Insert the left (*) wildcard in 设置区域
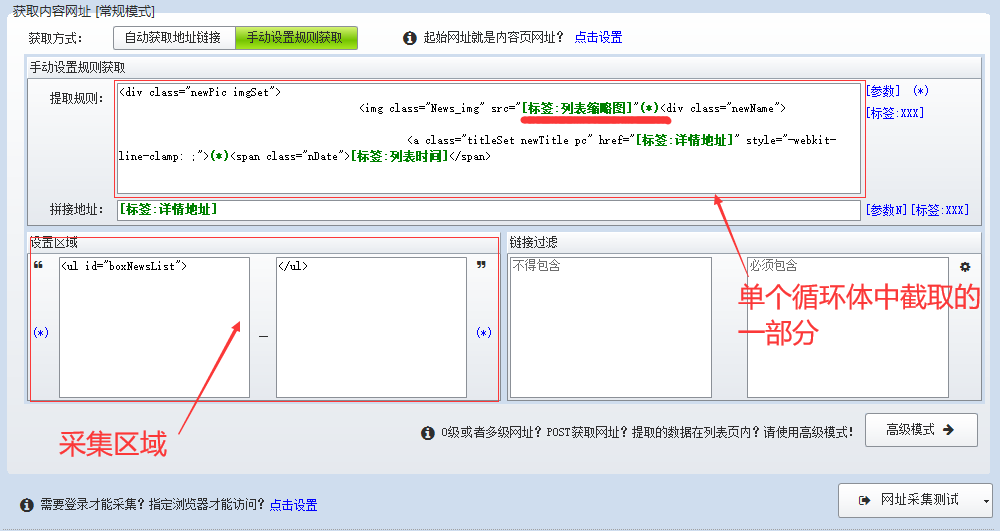1000x531 pixels. pyautogui.click(x=40, y=332)
